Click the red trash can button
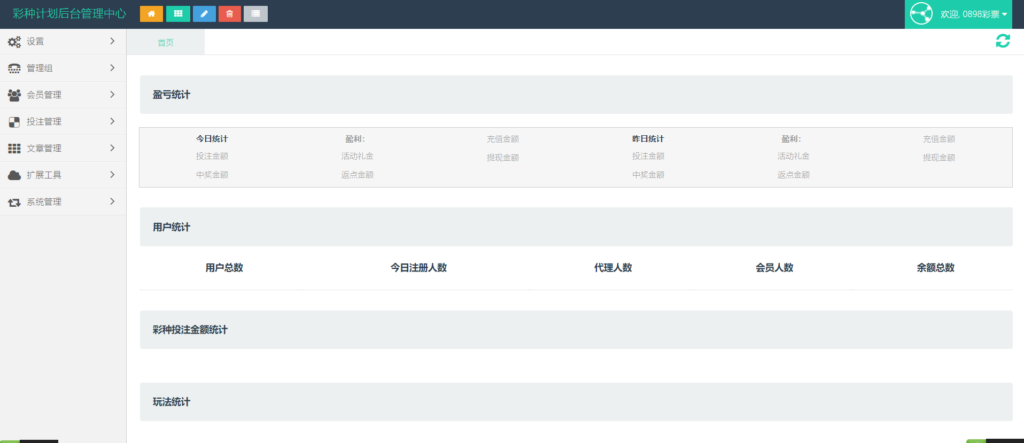 [x=230, y=14]
